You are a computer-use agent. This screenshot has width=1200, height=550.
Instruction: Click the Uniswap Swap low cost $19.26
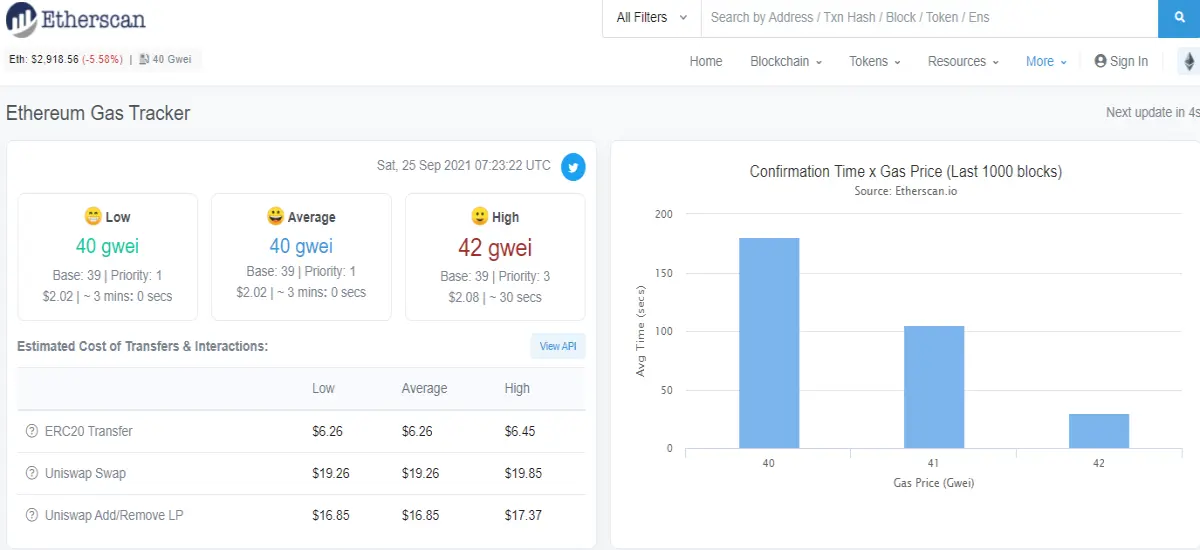tap(331, 473)
